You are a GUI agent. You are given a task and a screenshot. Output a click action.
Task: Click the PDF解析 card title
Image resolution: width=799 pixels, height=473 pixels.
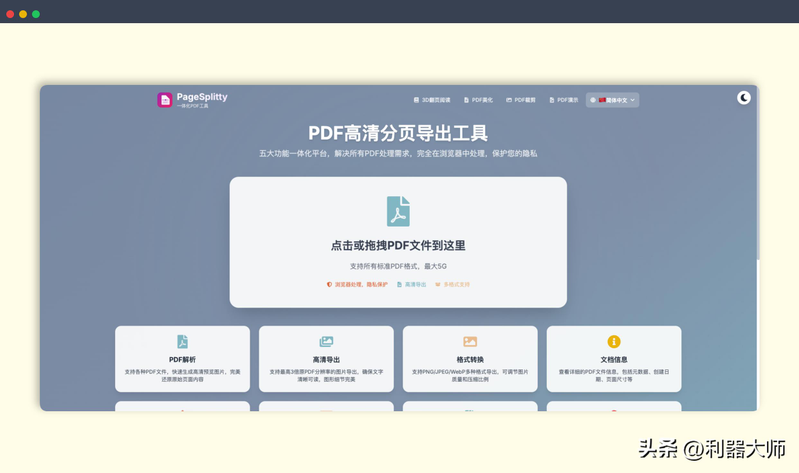pos(182,359)
